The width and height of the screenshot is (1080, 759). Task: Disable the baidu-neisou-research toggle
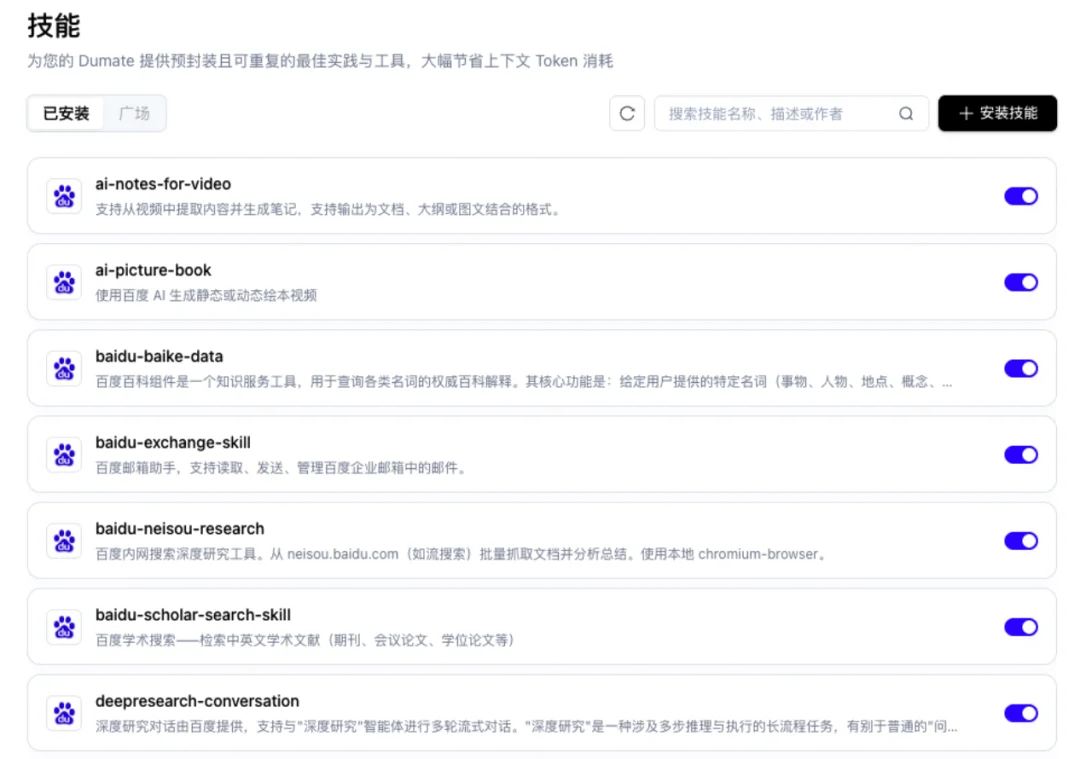tap(1021, 541)
